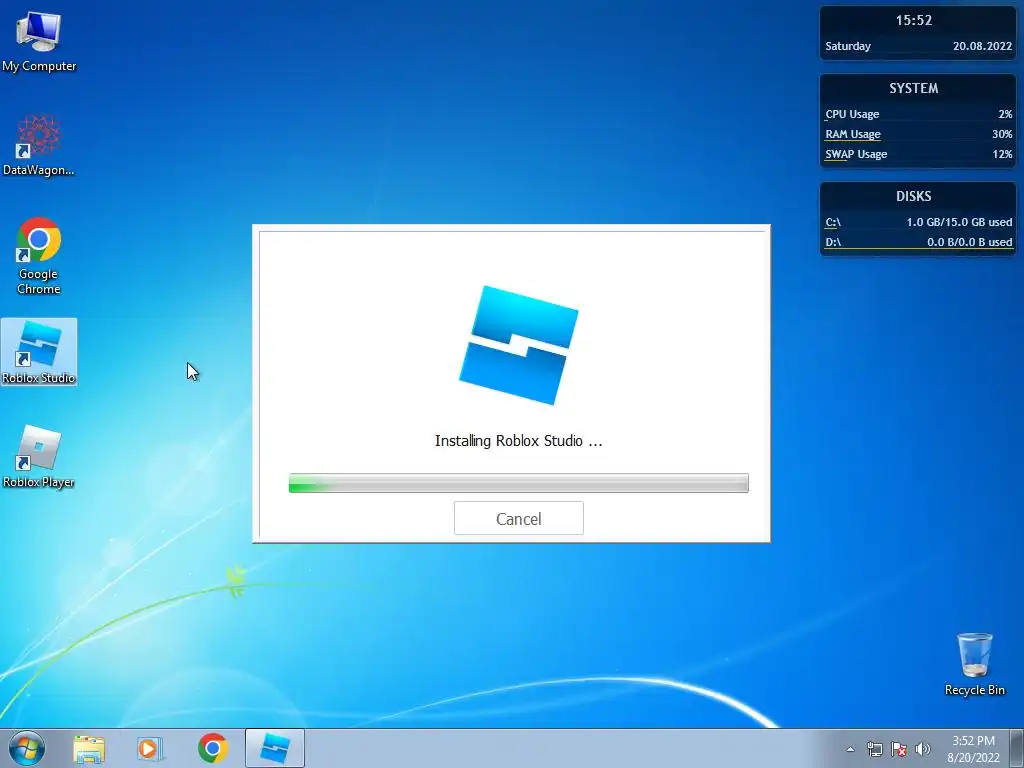
Task: Click the 30% RAM usage value
Action: click(x=1002, y=134)
